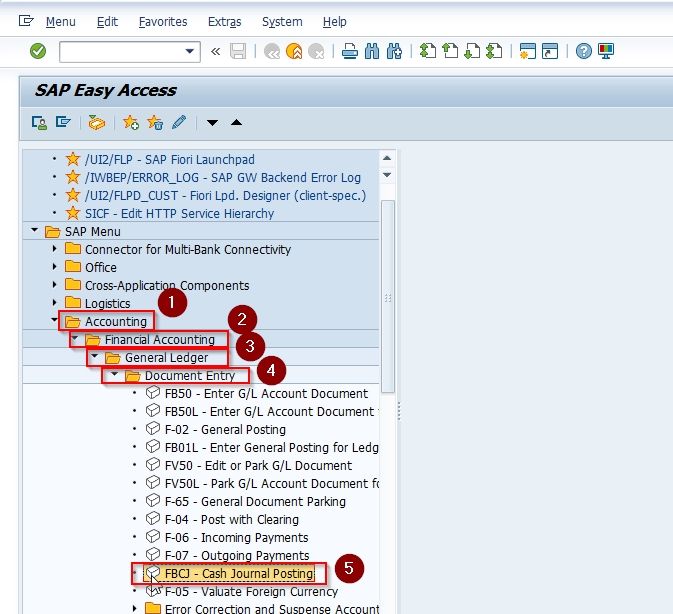
Task: Select F-02 General Posting transaction
Action: 225,429
